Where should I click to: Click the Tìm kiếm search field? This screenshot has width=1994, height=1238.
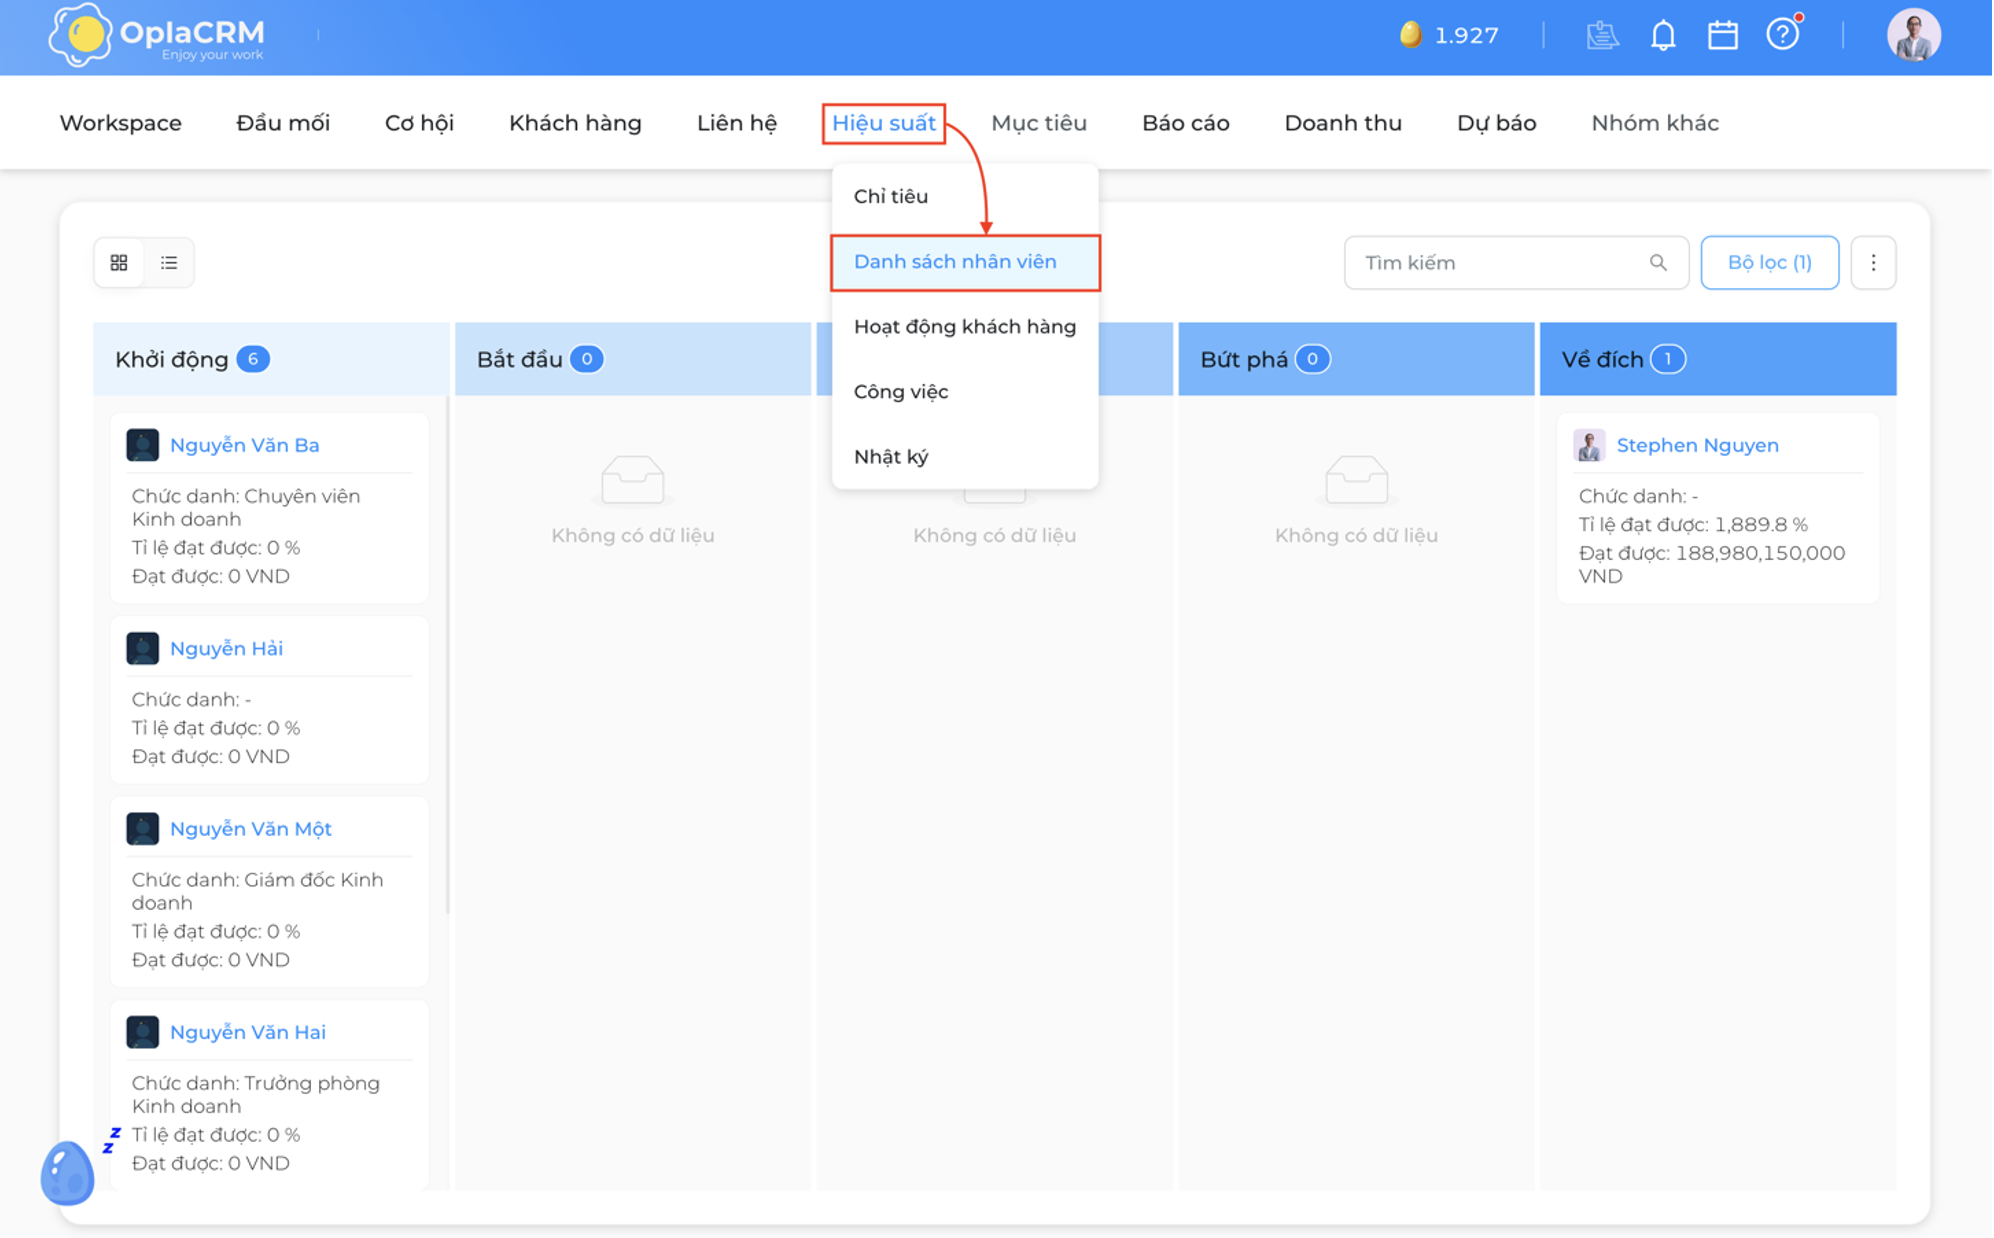point(1516,262)
